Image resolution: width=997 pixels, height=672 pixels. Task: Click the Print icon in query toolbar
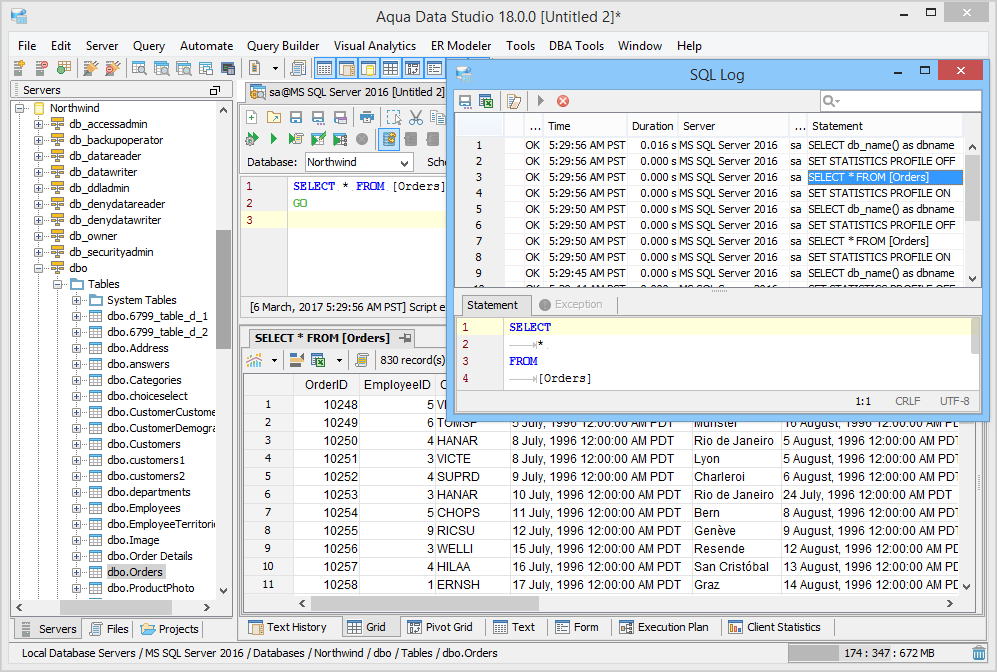[367, 117]
